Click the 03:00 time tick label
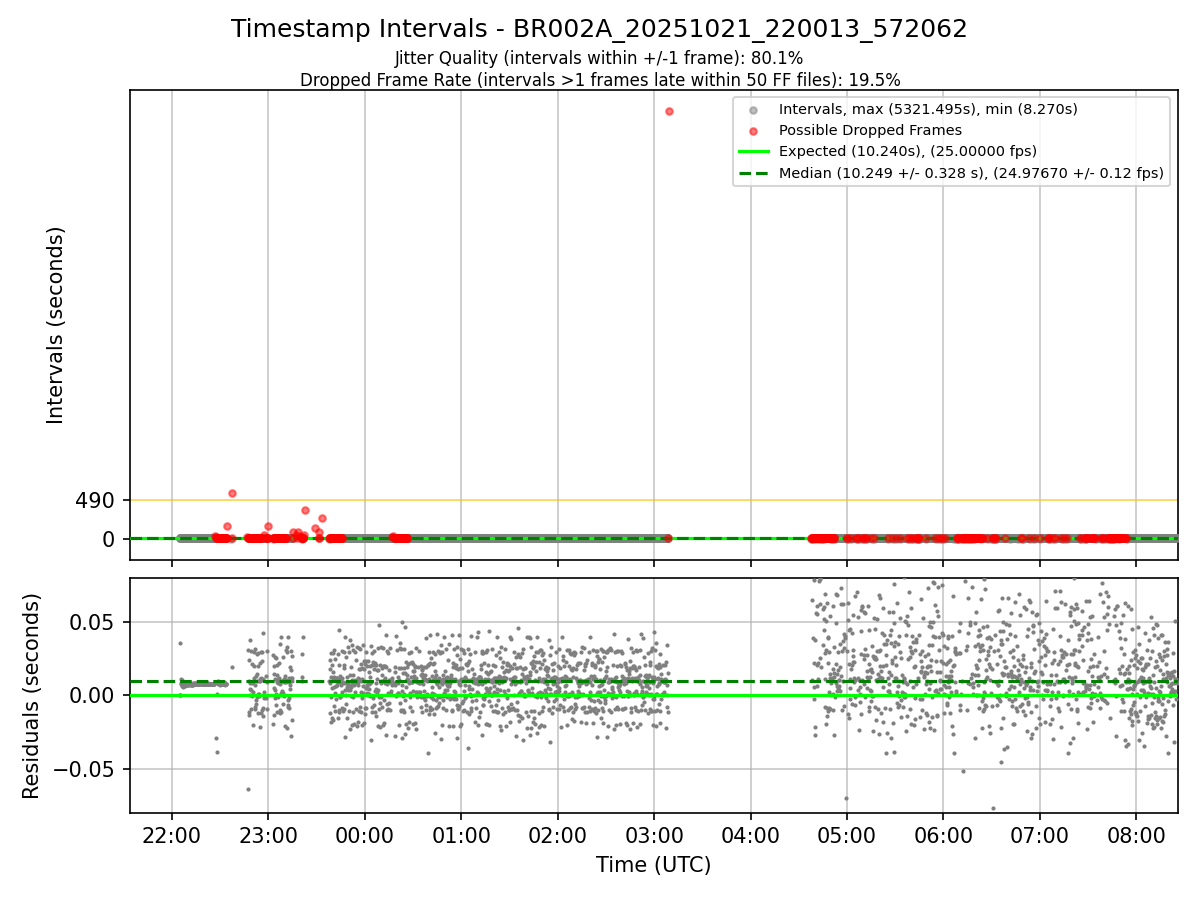 click(x=654, y=836)
